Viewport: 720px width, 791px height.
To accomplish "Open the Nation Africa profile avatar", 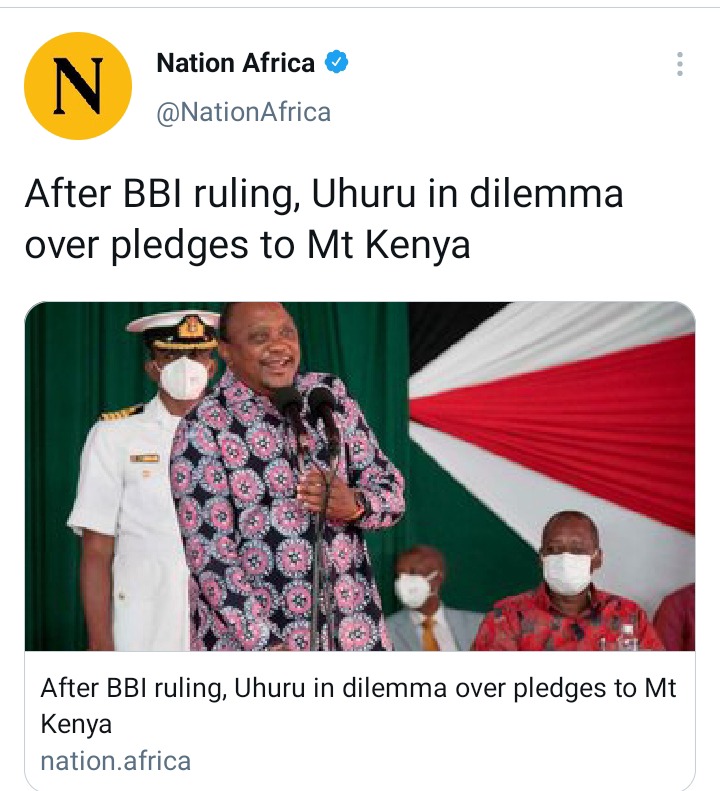I will (78, 86).
